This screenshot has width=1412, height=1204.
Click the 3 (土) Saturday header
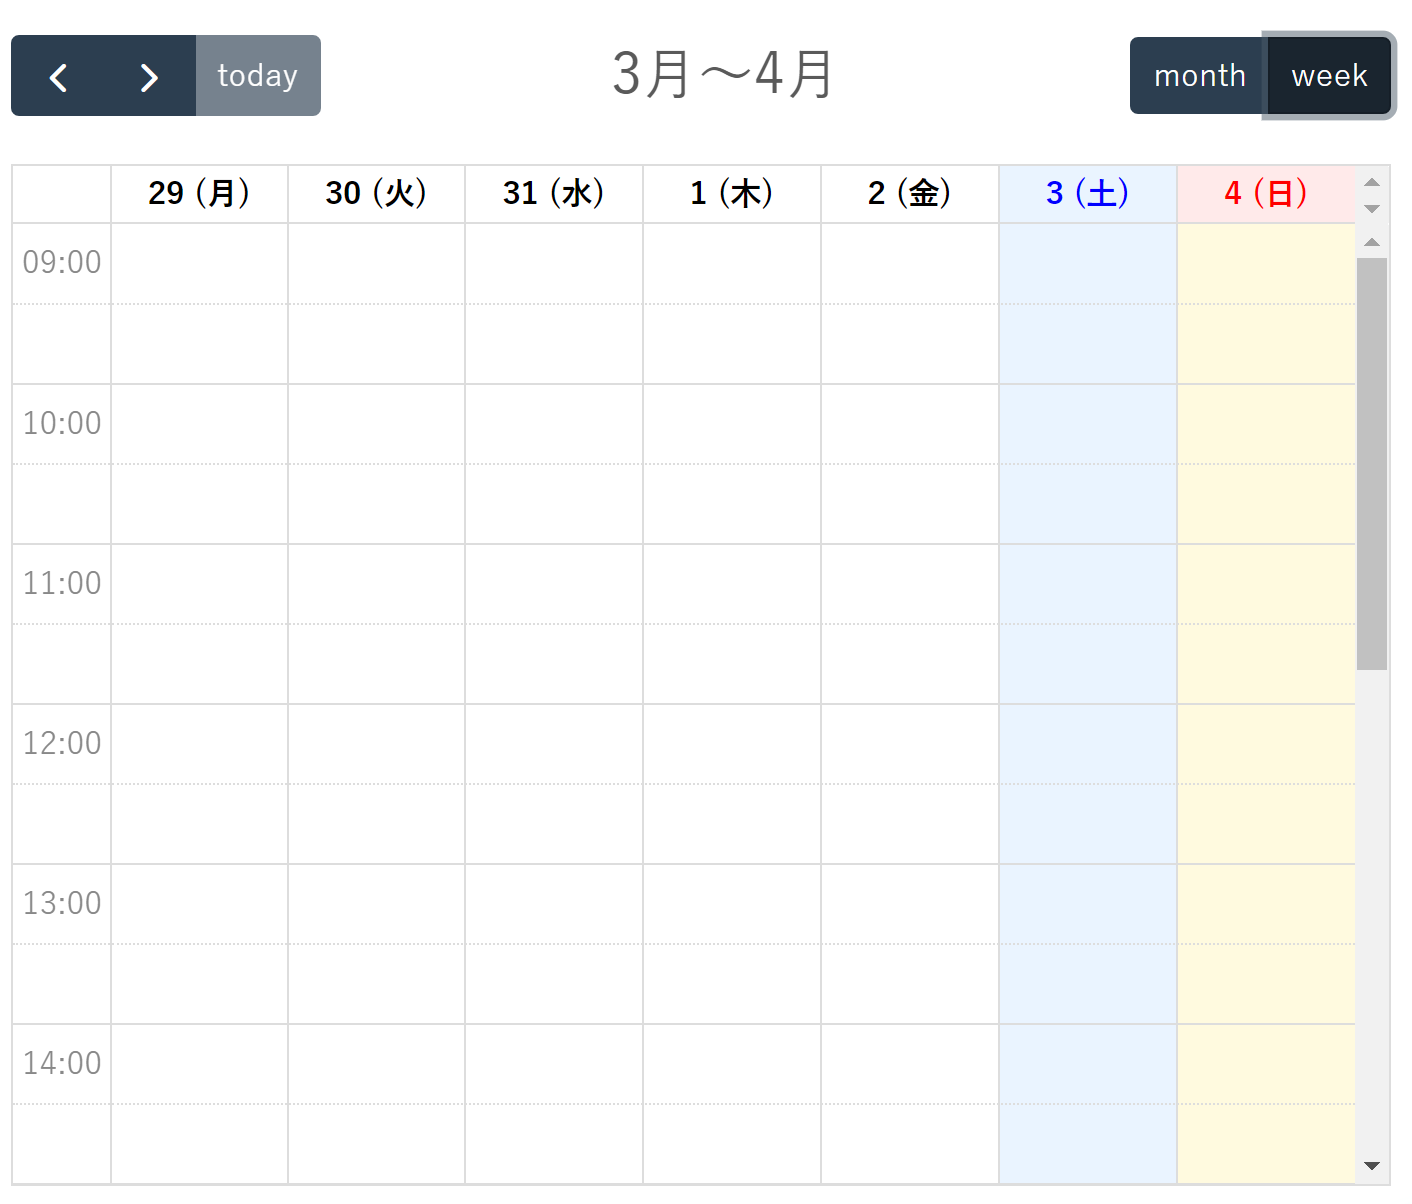coord(1087,193)
